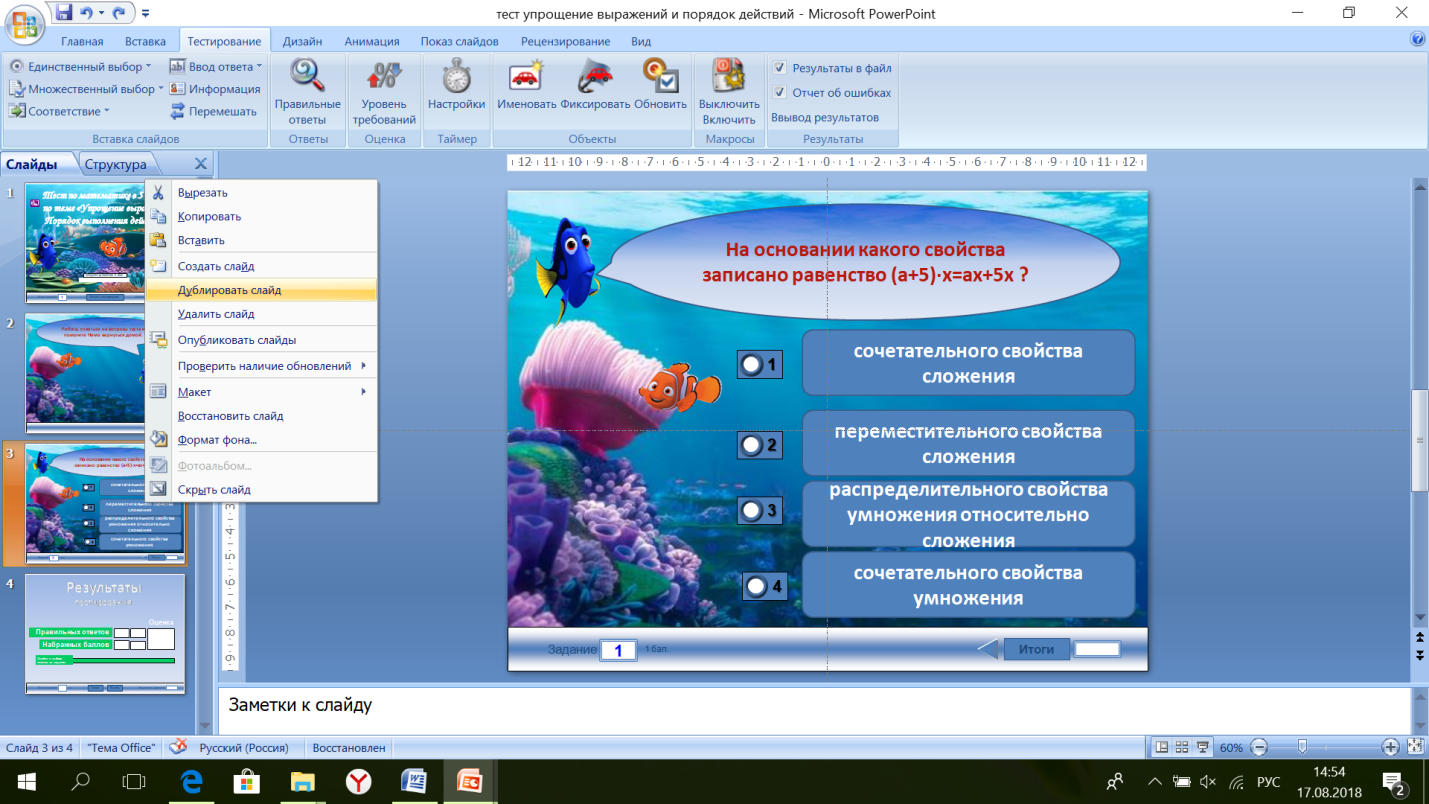The height and width of the screenshot is (804, 1429).
Task: Open File Explorer from taskbar
Action: point(302,781)
